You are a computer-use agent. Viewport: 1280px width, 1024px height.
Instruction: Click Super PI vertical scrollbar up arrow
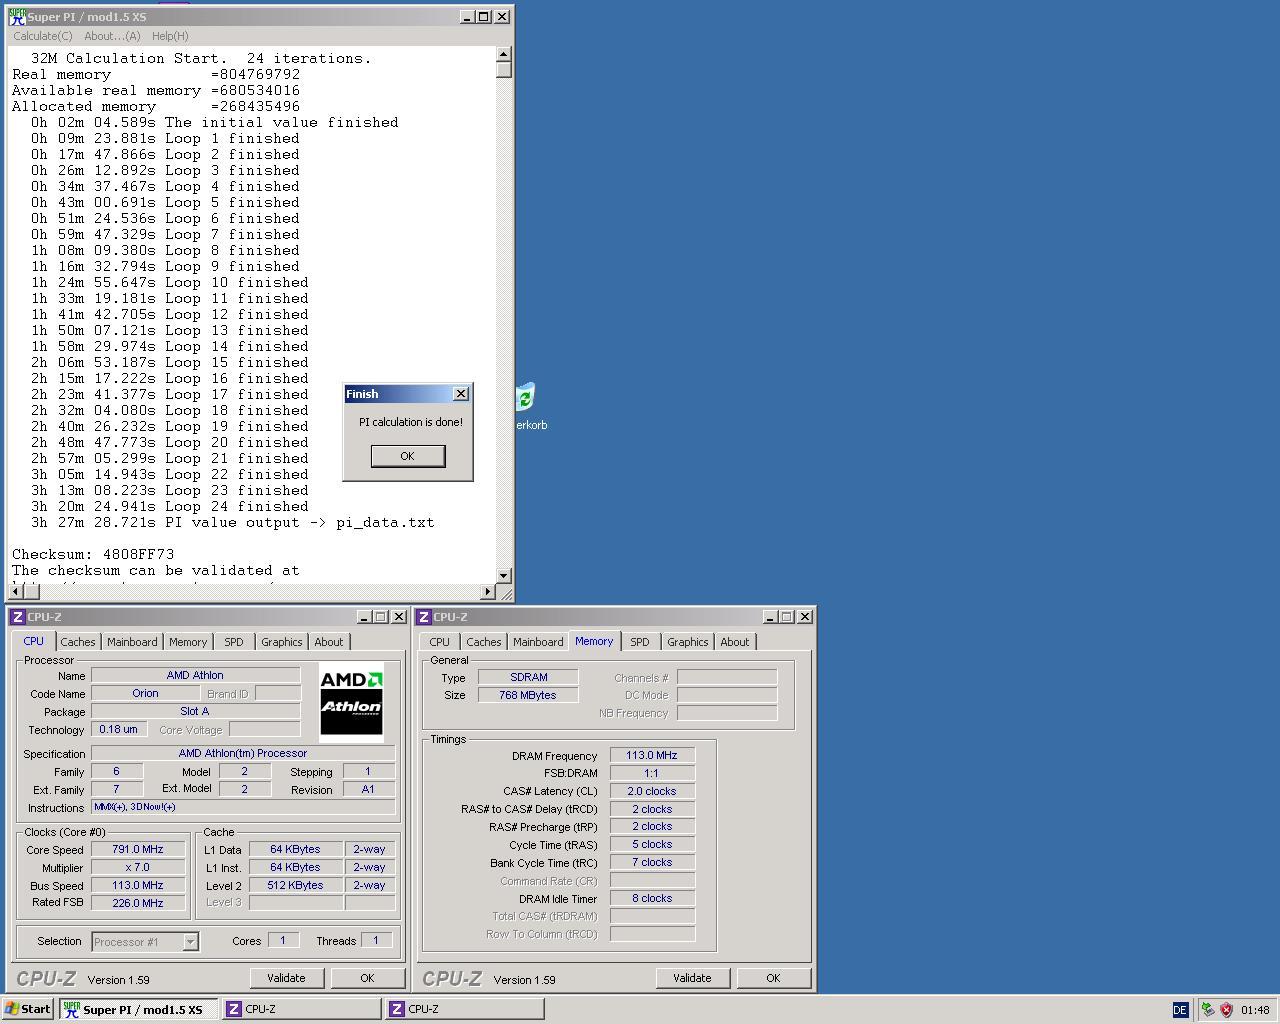tap(504, 54)
